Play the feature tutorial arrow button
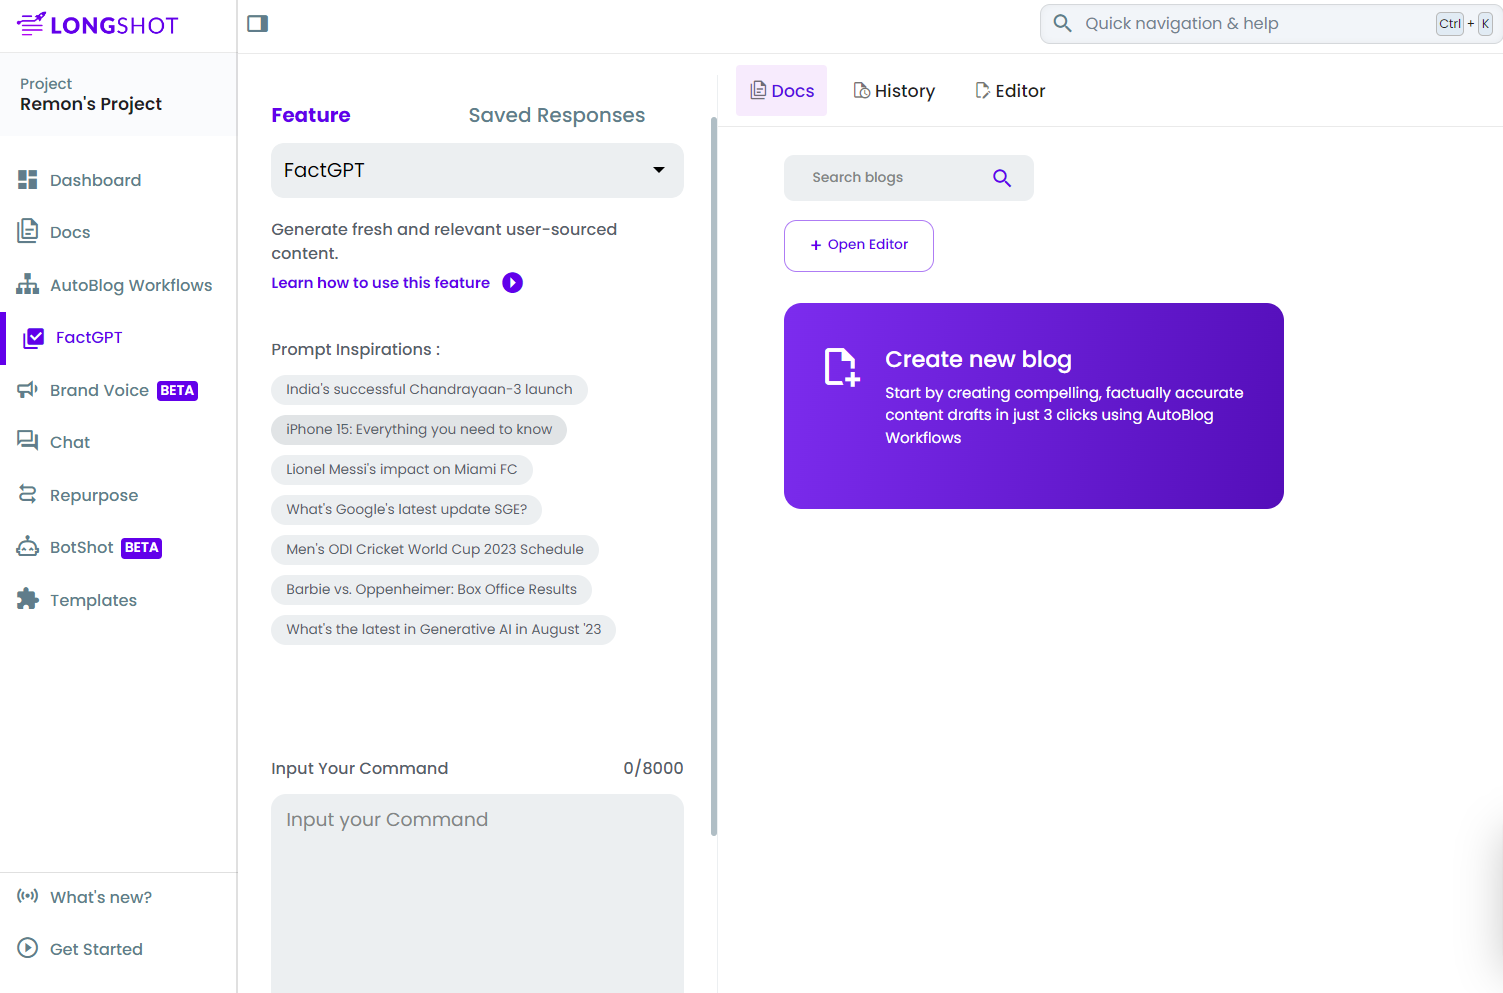The image size is (1503, 993). pos(512,282)
